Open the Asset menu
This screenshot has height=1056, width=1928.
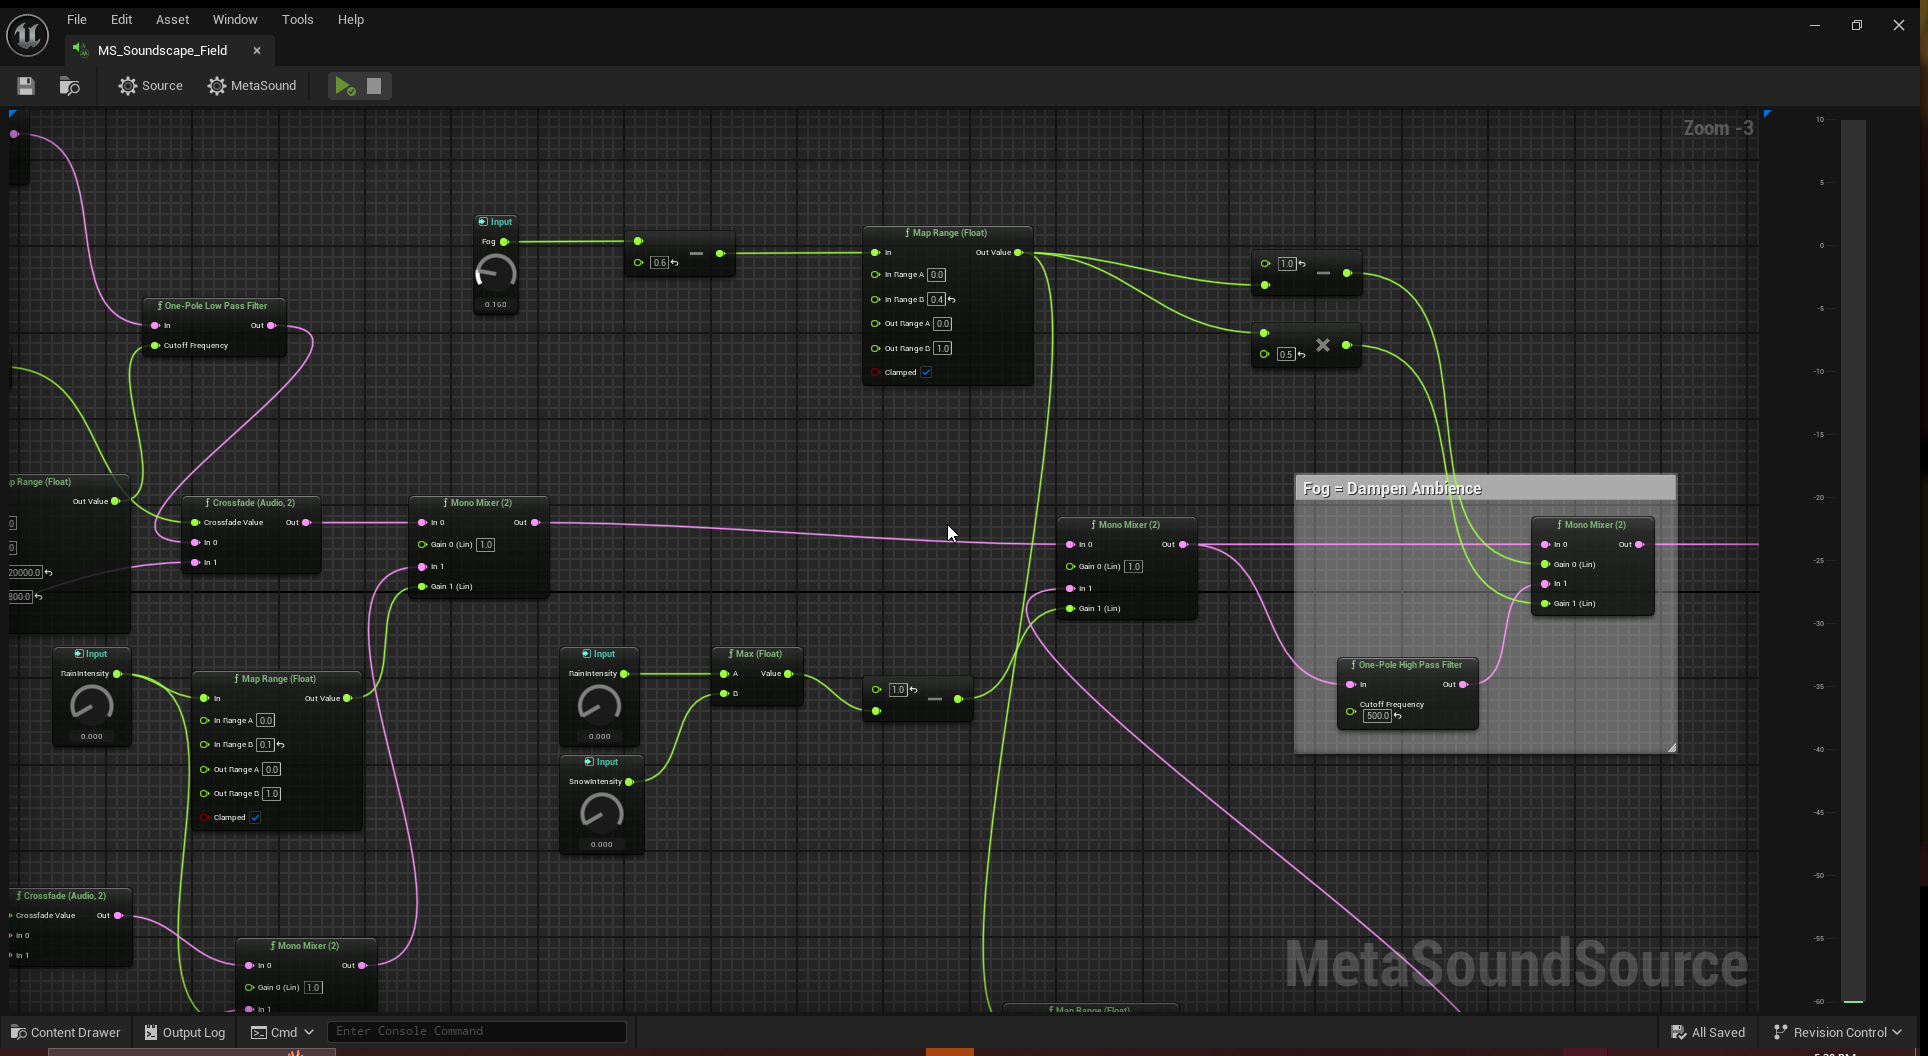tap(172, 19)
